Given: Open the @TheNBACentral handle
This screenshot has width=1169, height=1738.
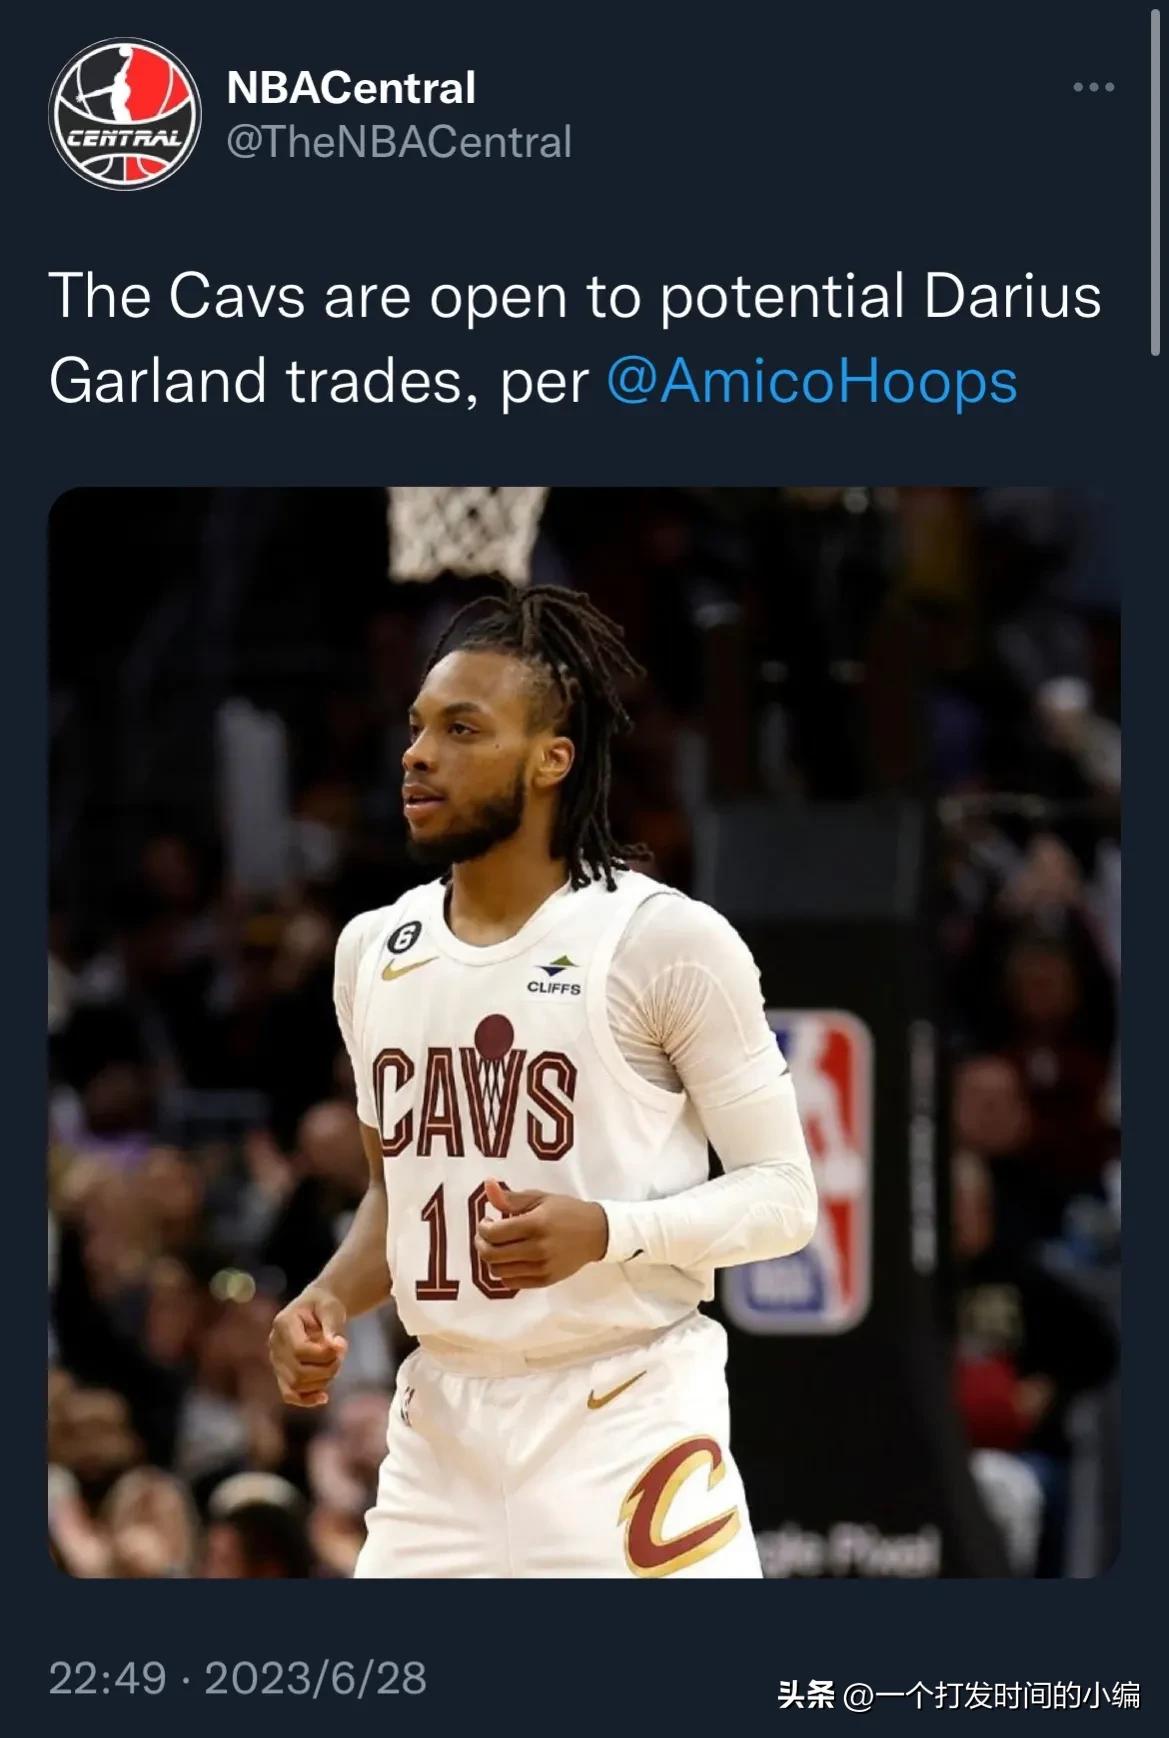Looking at the screenshot, I should pos(400,142).
